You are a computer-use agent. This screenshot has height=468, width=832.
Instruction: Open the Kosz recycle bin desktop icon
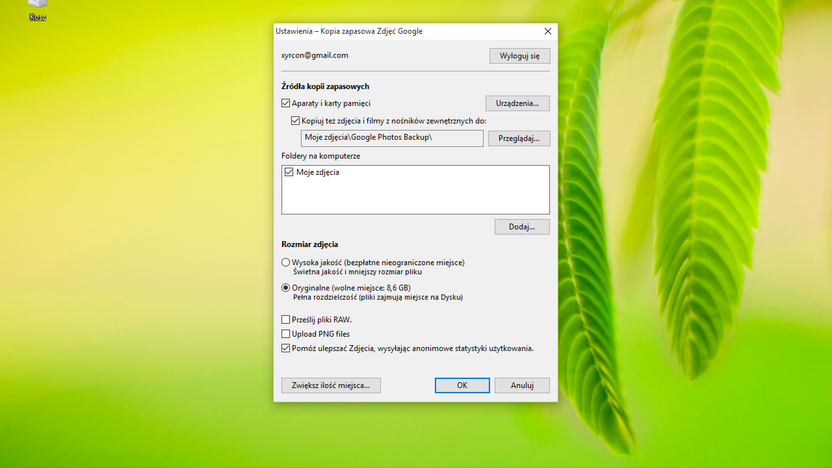click(x=37, y=10)
